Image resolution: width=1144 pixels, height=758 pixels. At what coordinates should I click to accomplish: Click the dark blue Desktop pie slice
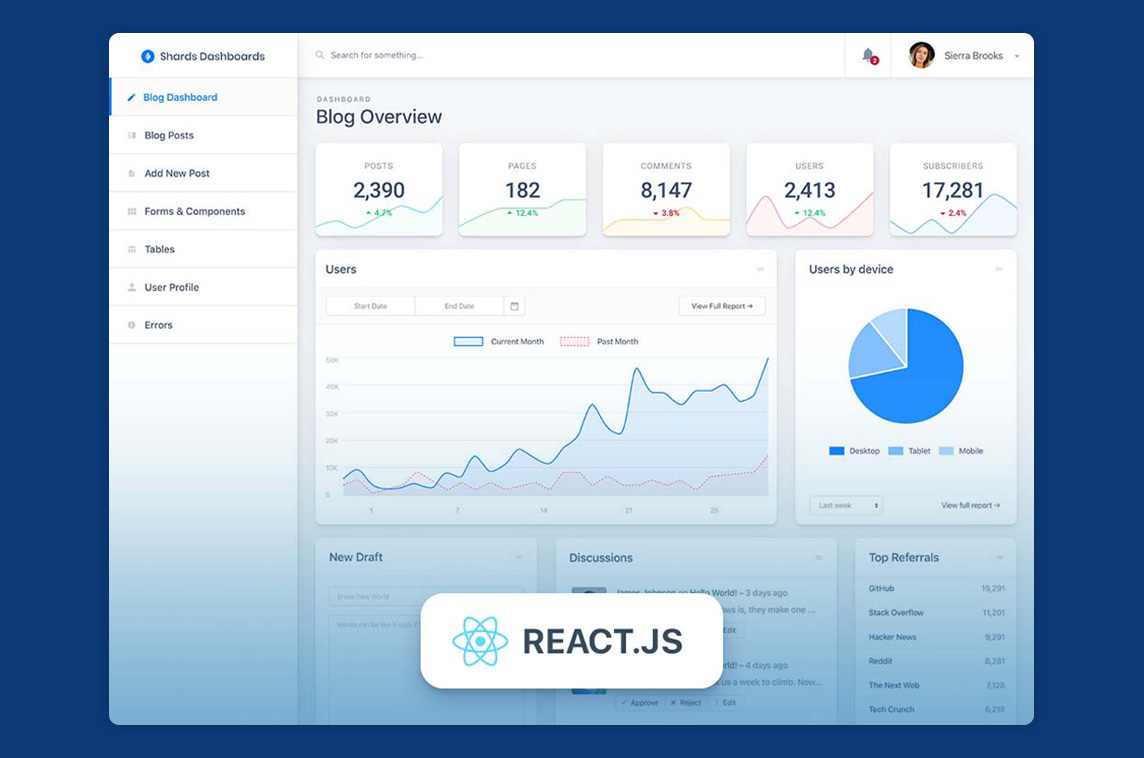click(x=923, y=379)
